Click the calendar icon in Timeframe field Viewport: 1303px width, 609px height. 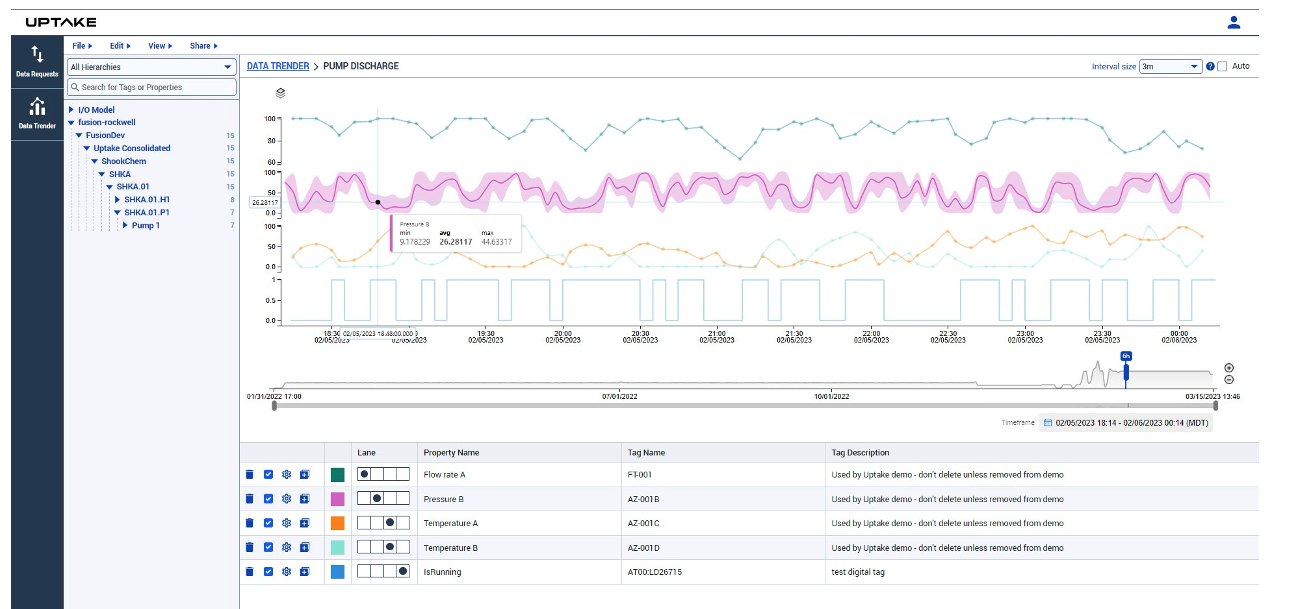click(x=1048, y=423)
